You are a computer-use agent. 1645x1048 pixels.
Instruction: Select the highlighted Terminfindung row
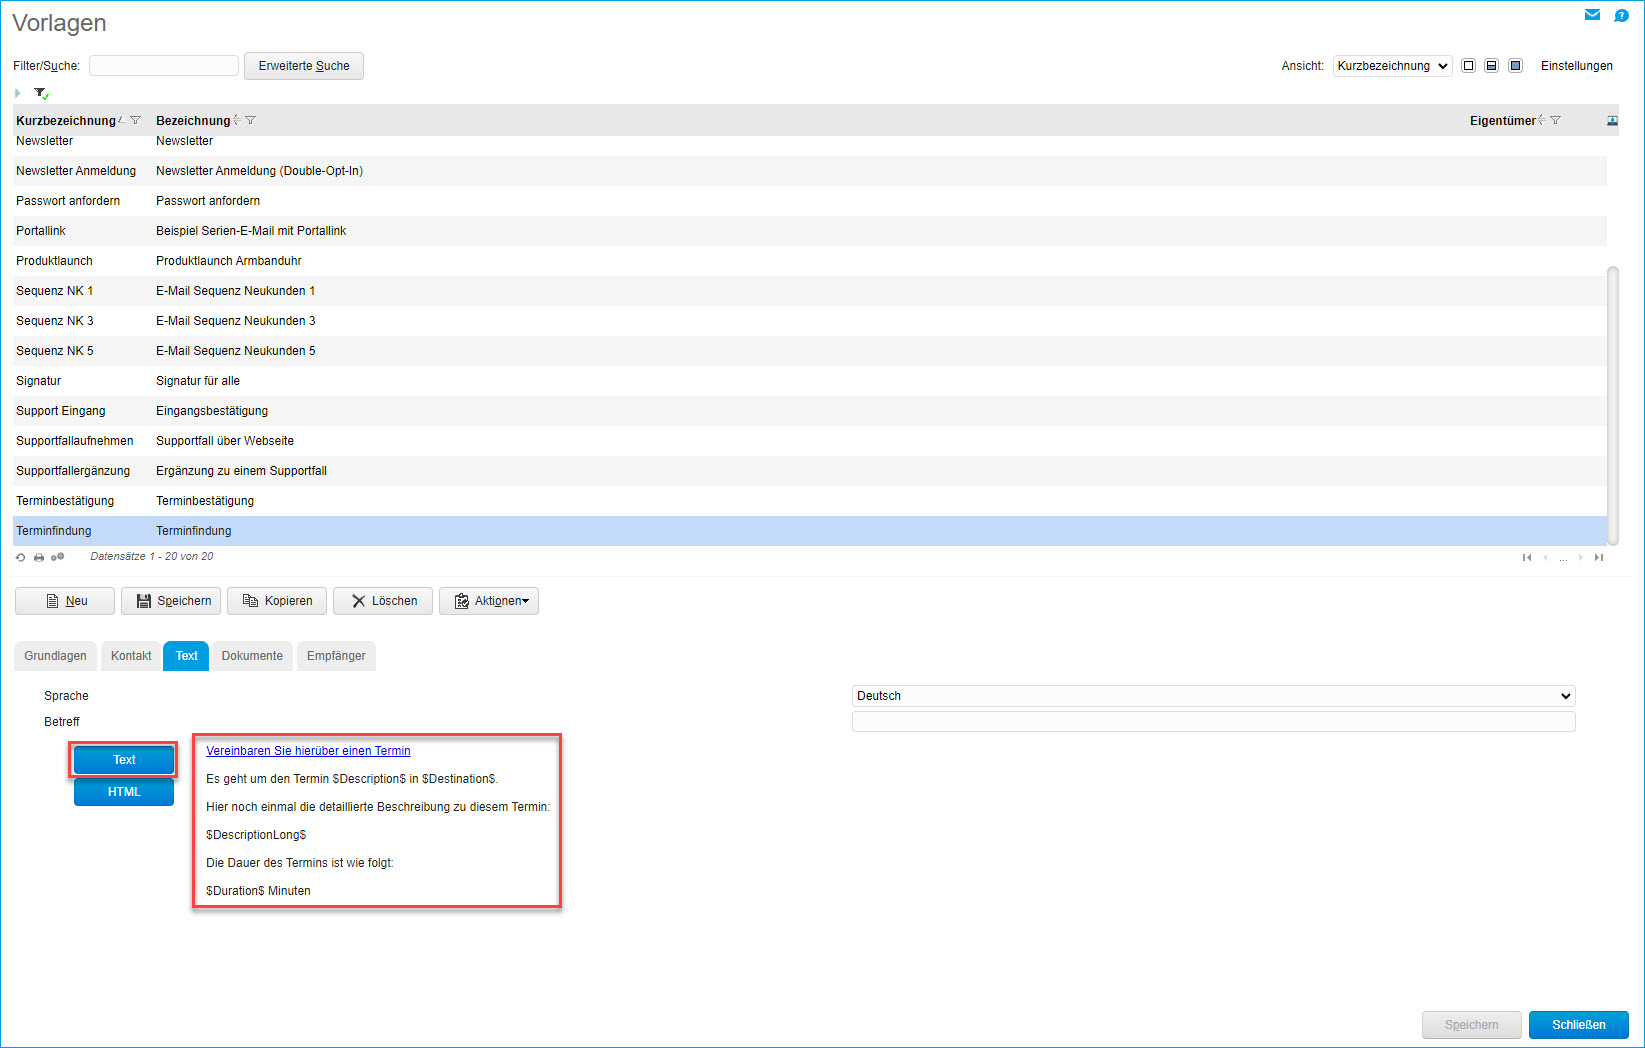pyautogui.click(x=810, y=531)
